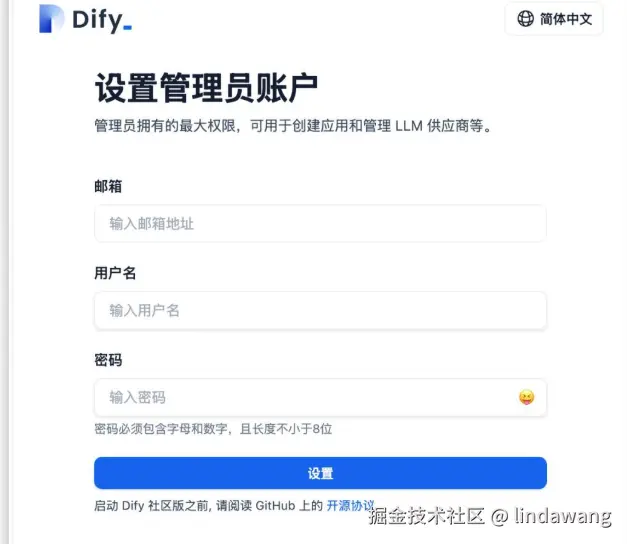Focus the 输入邮箱地址 email field

coord(320,223)
